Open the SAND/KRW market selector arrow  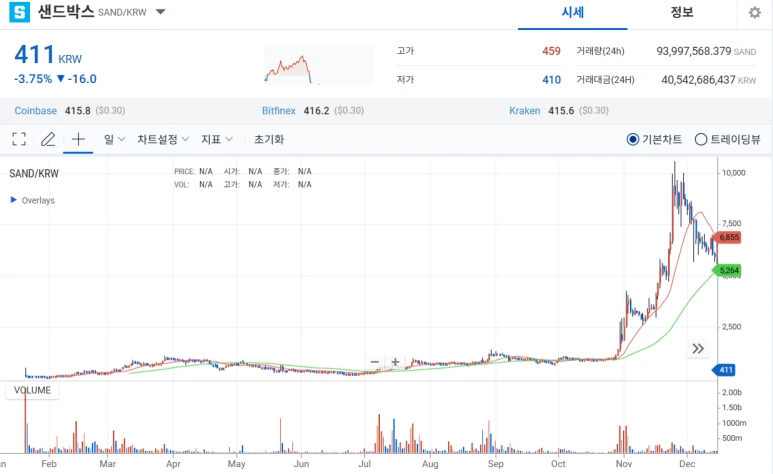click(161, 12)
